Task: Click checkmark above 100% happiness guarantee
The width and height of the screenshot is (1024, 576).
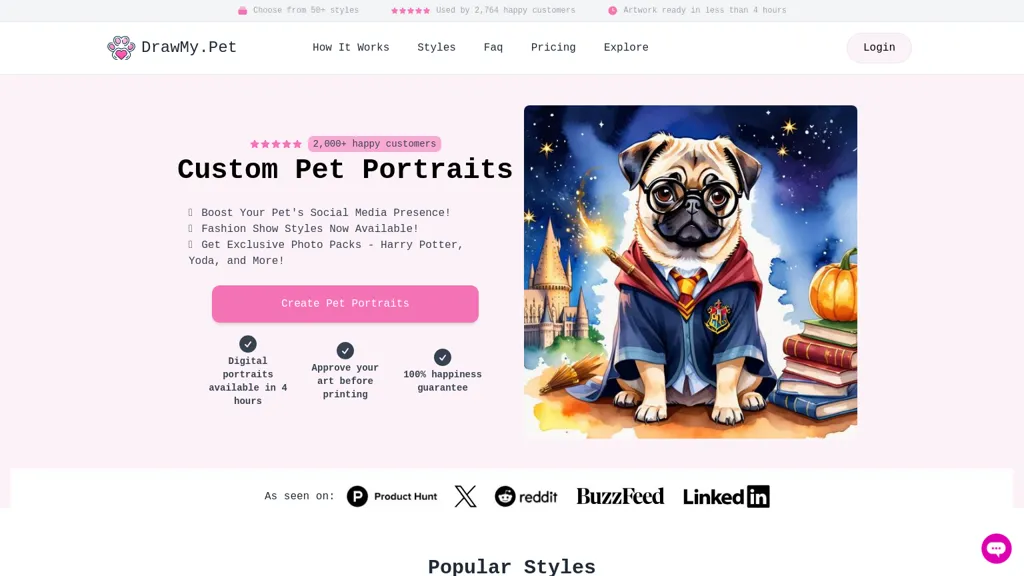Action: pos(442,357)
